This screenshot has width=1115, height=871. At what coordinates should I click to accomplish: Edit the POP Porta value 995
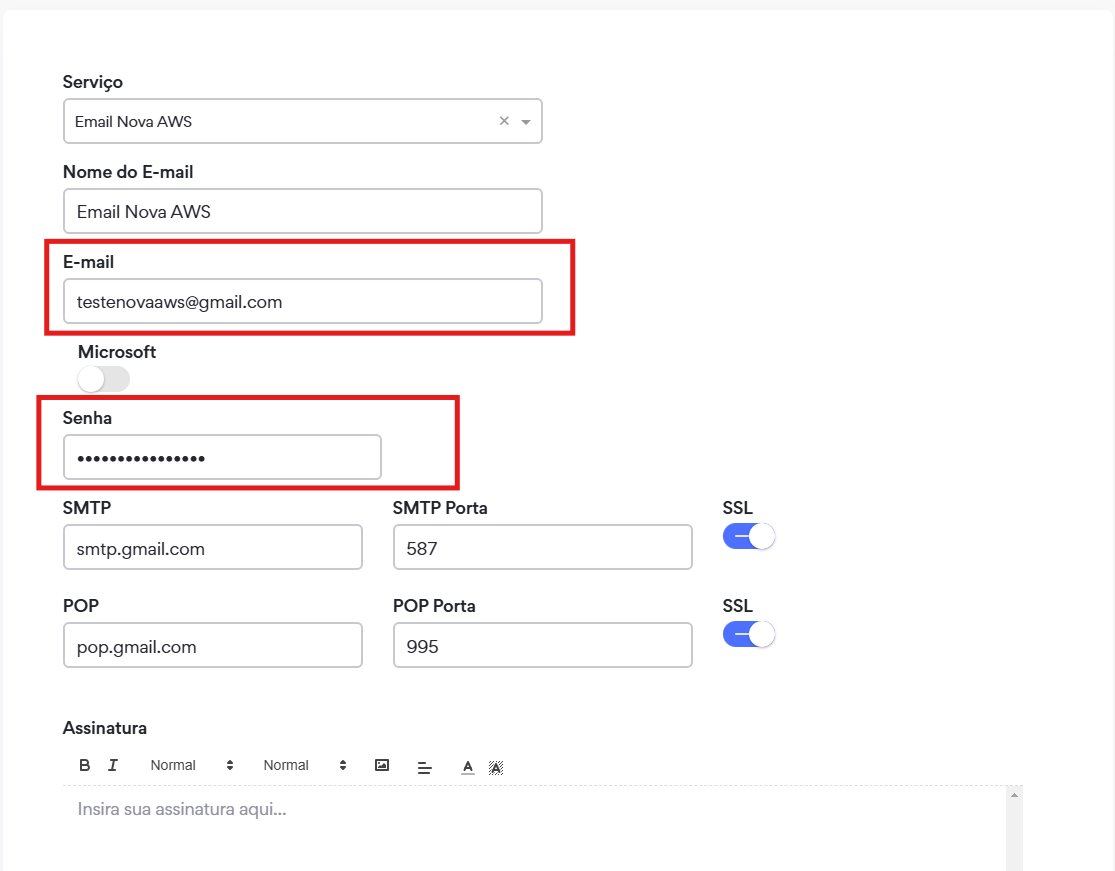tap(542, 645)
